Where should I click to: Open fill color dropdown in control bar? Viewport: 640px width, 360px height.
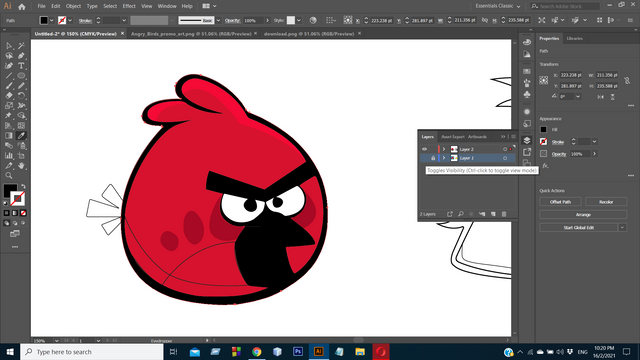tap(52, 20)
